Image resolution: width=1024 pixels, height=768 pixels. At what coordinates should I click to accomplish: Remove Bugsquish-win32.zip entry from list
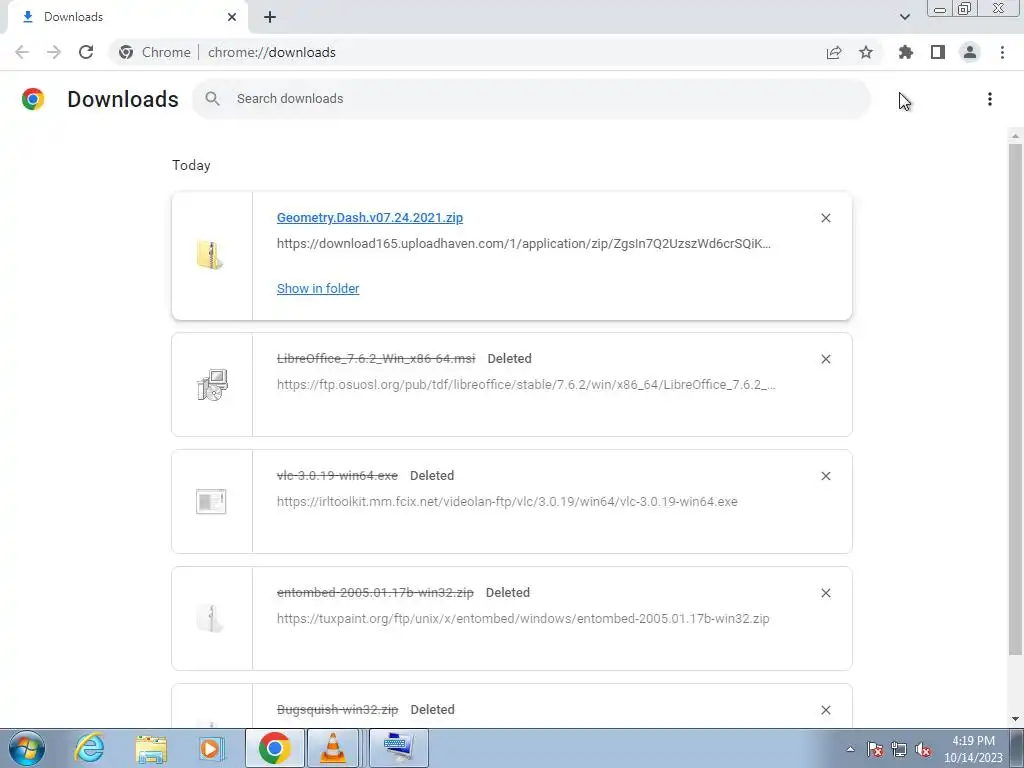pyautogui.click(x=825, y=710)
